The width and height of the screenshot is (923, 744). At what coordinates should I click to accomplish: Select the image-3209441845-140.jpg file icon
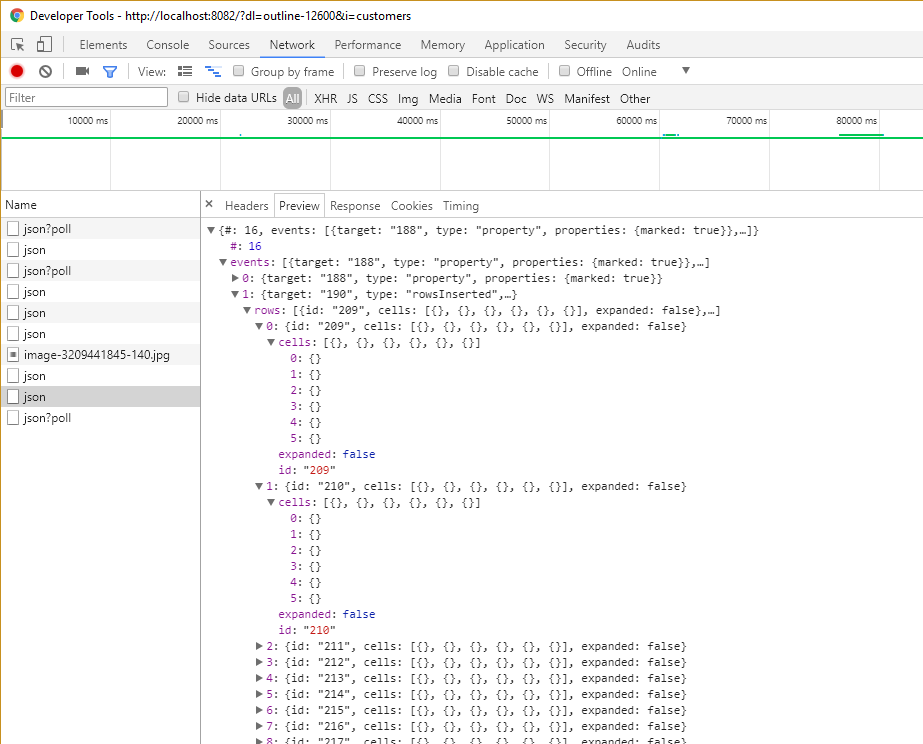click(x=13, y=355)
